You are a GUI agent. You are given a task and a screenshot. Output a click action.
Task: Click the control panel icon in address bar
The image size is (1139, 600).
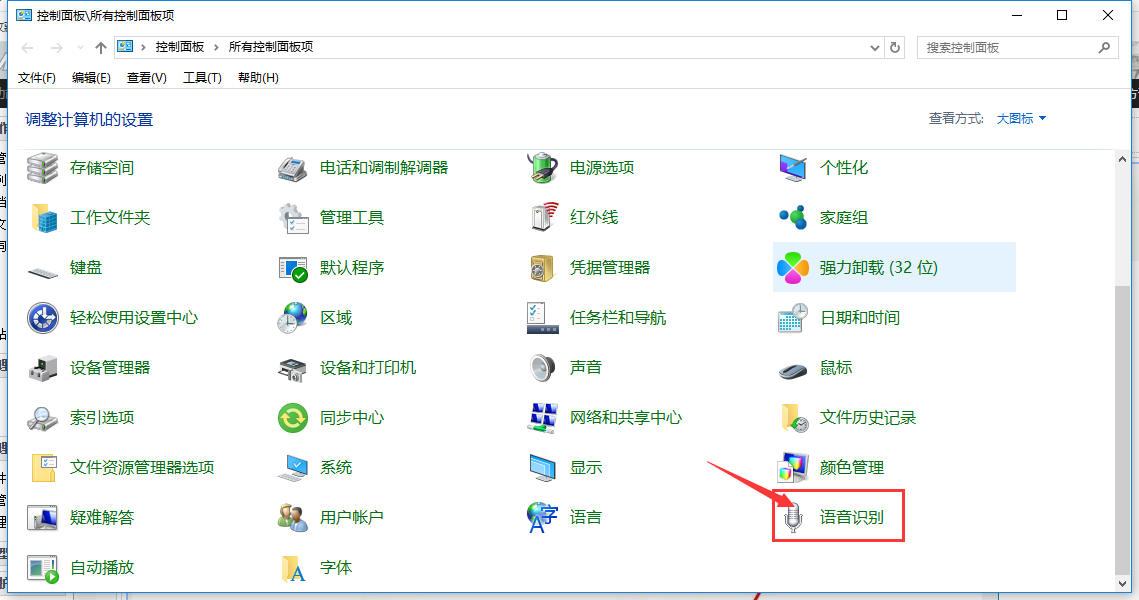(125, 46)
